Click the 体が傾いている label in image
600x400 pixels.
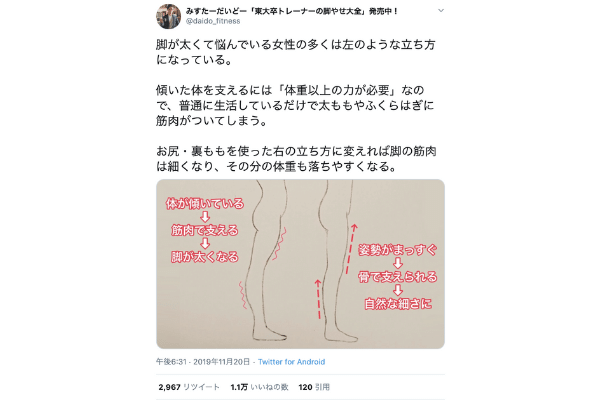[205, 203]
